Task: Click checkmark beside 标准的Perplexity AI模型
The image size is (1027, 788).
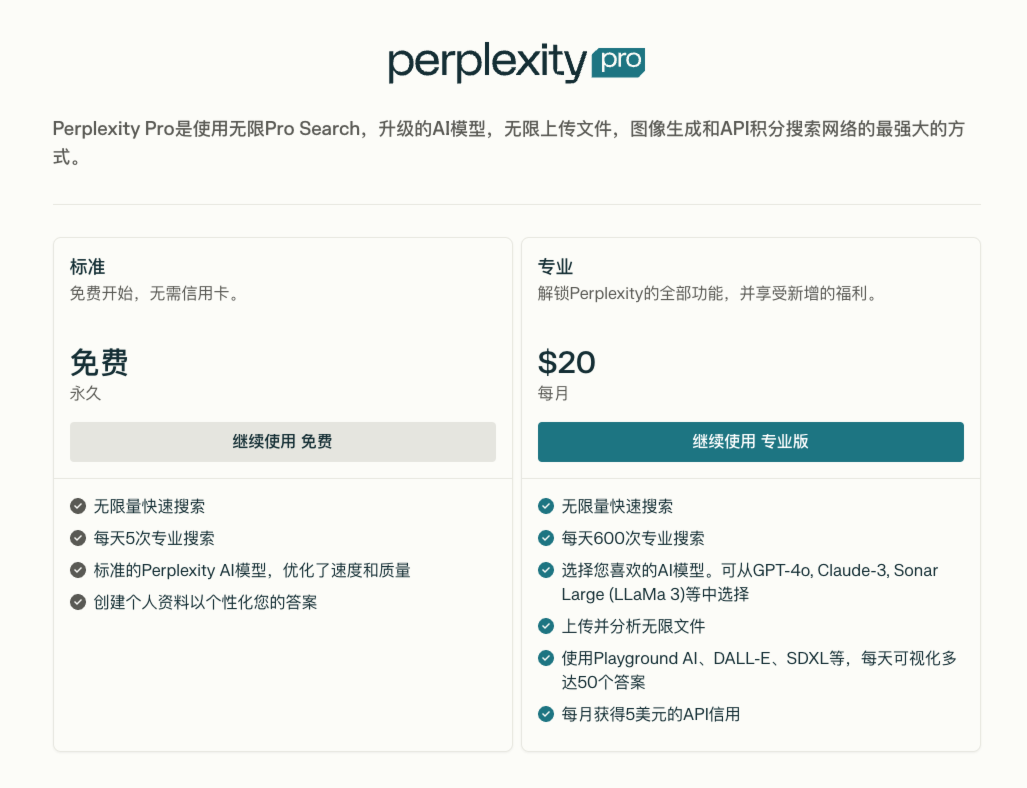Action: pyautogui.click(x=78, y=570)
